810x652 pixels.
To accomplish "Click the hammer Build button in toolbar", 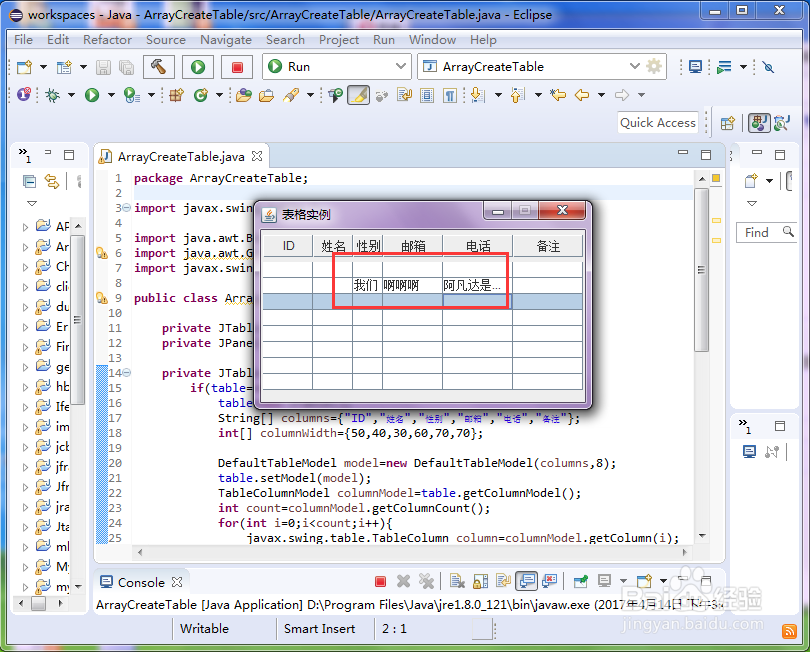I will (158, 67).
